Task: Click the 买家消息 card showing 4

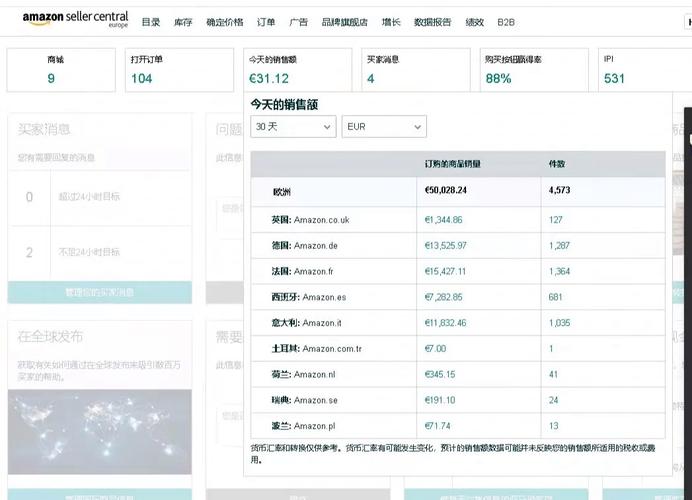Action: (416, 70)
